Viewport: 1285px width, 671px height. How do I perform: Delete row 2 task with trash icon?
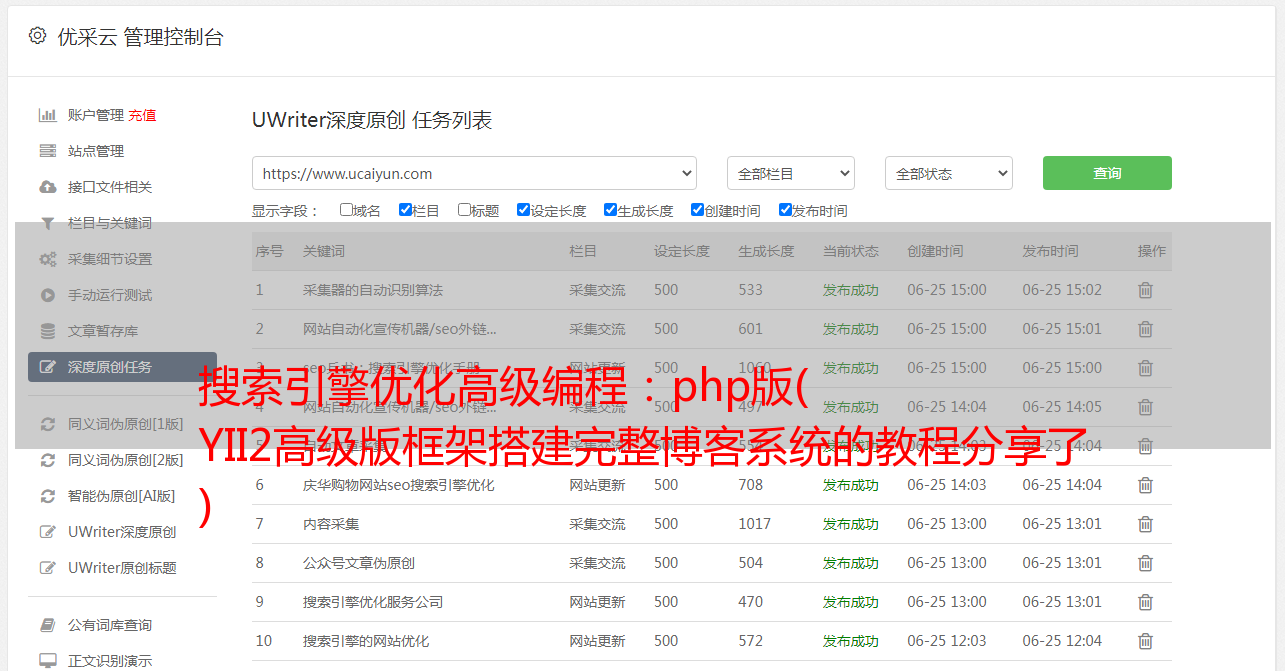pyautogui.click(x=1146, y=329)
